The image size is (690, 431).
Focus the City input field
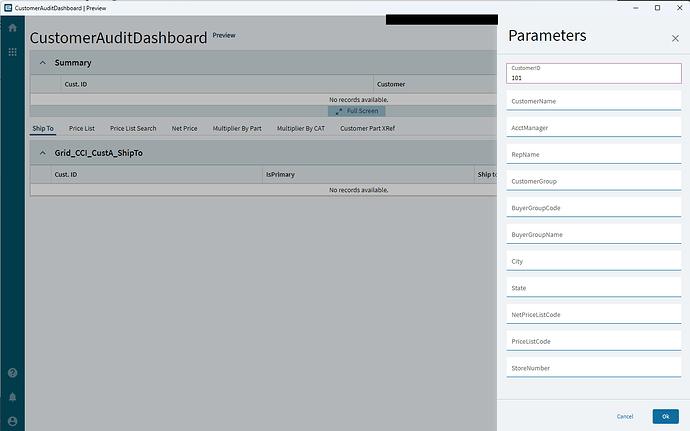594,261
